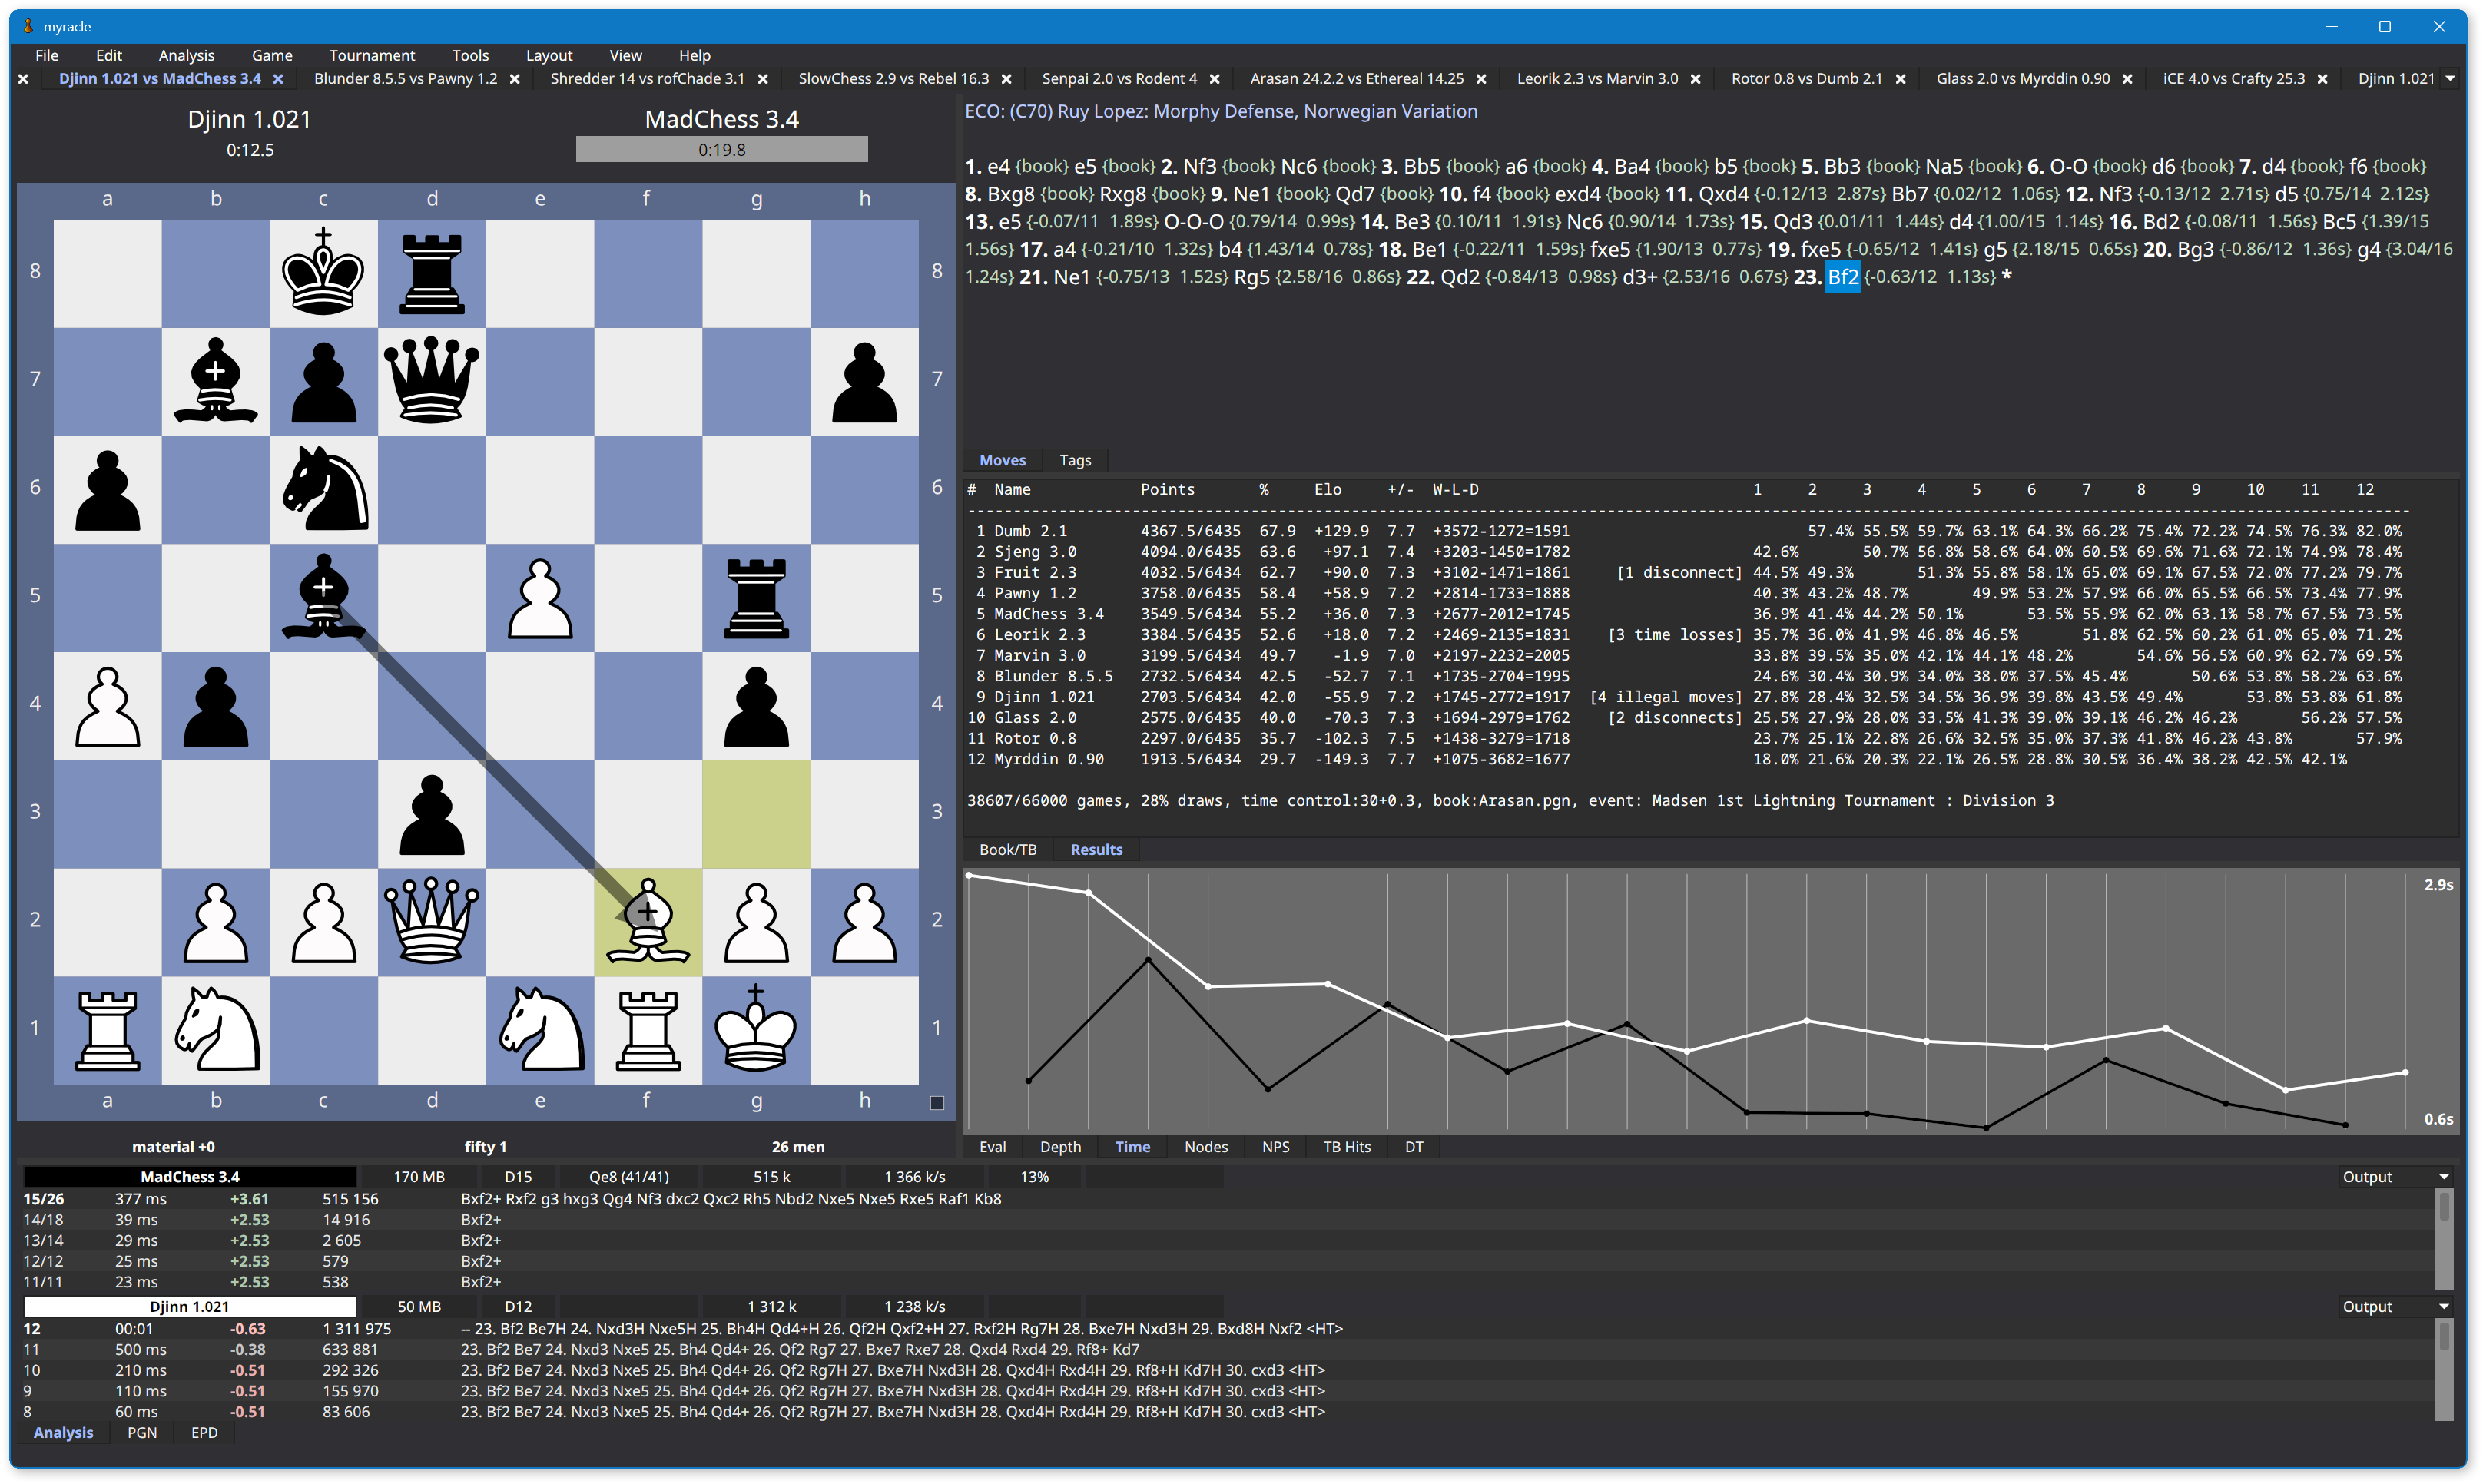The width and height of the screenshot is (2483, 1484).
Task: Click the black knight on c6
Action: (323, 489)
